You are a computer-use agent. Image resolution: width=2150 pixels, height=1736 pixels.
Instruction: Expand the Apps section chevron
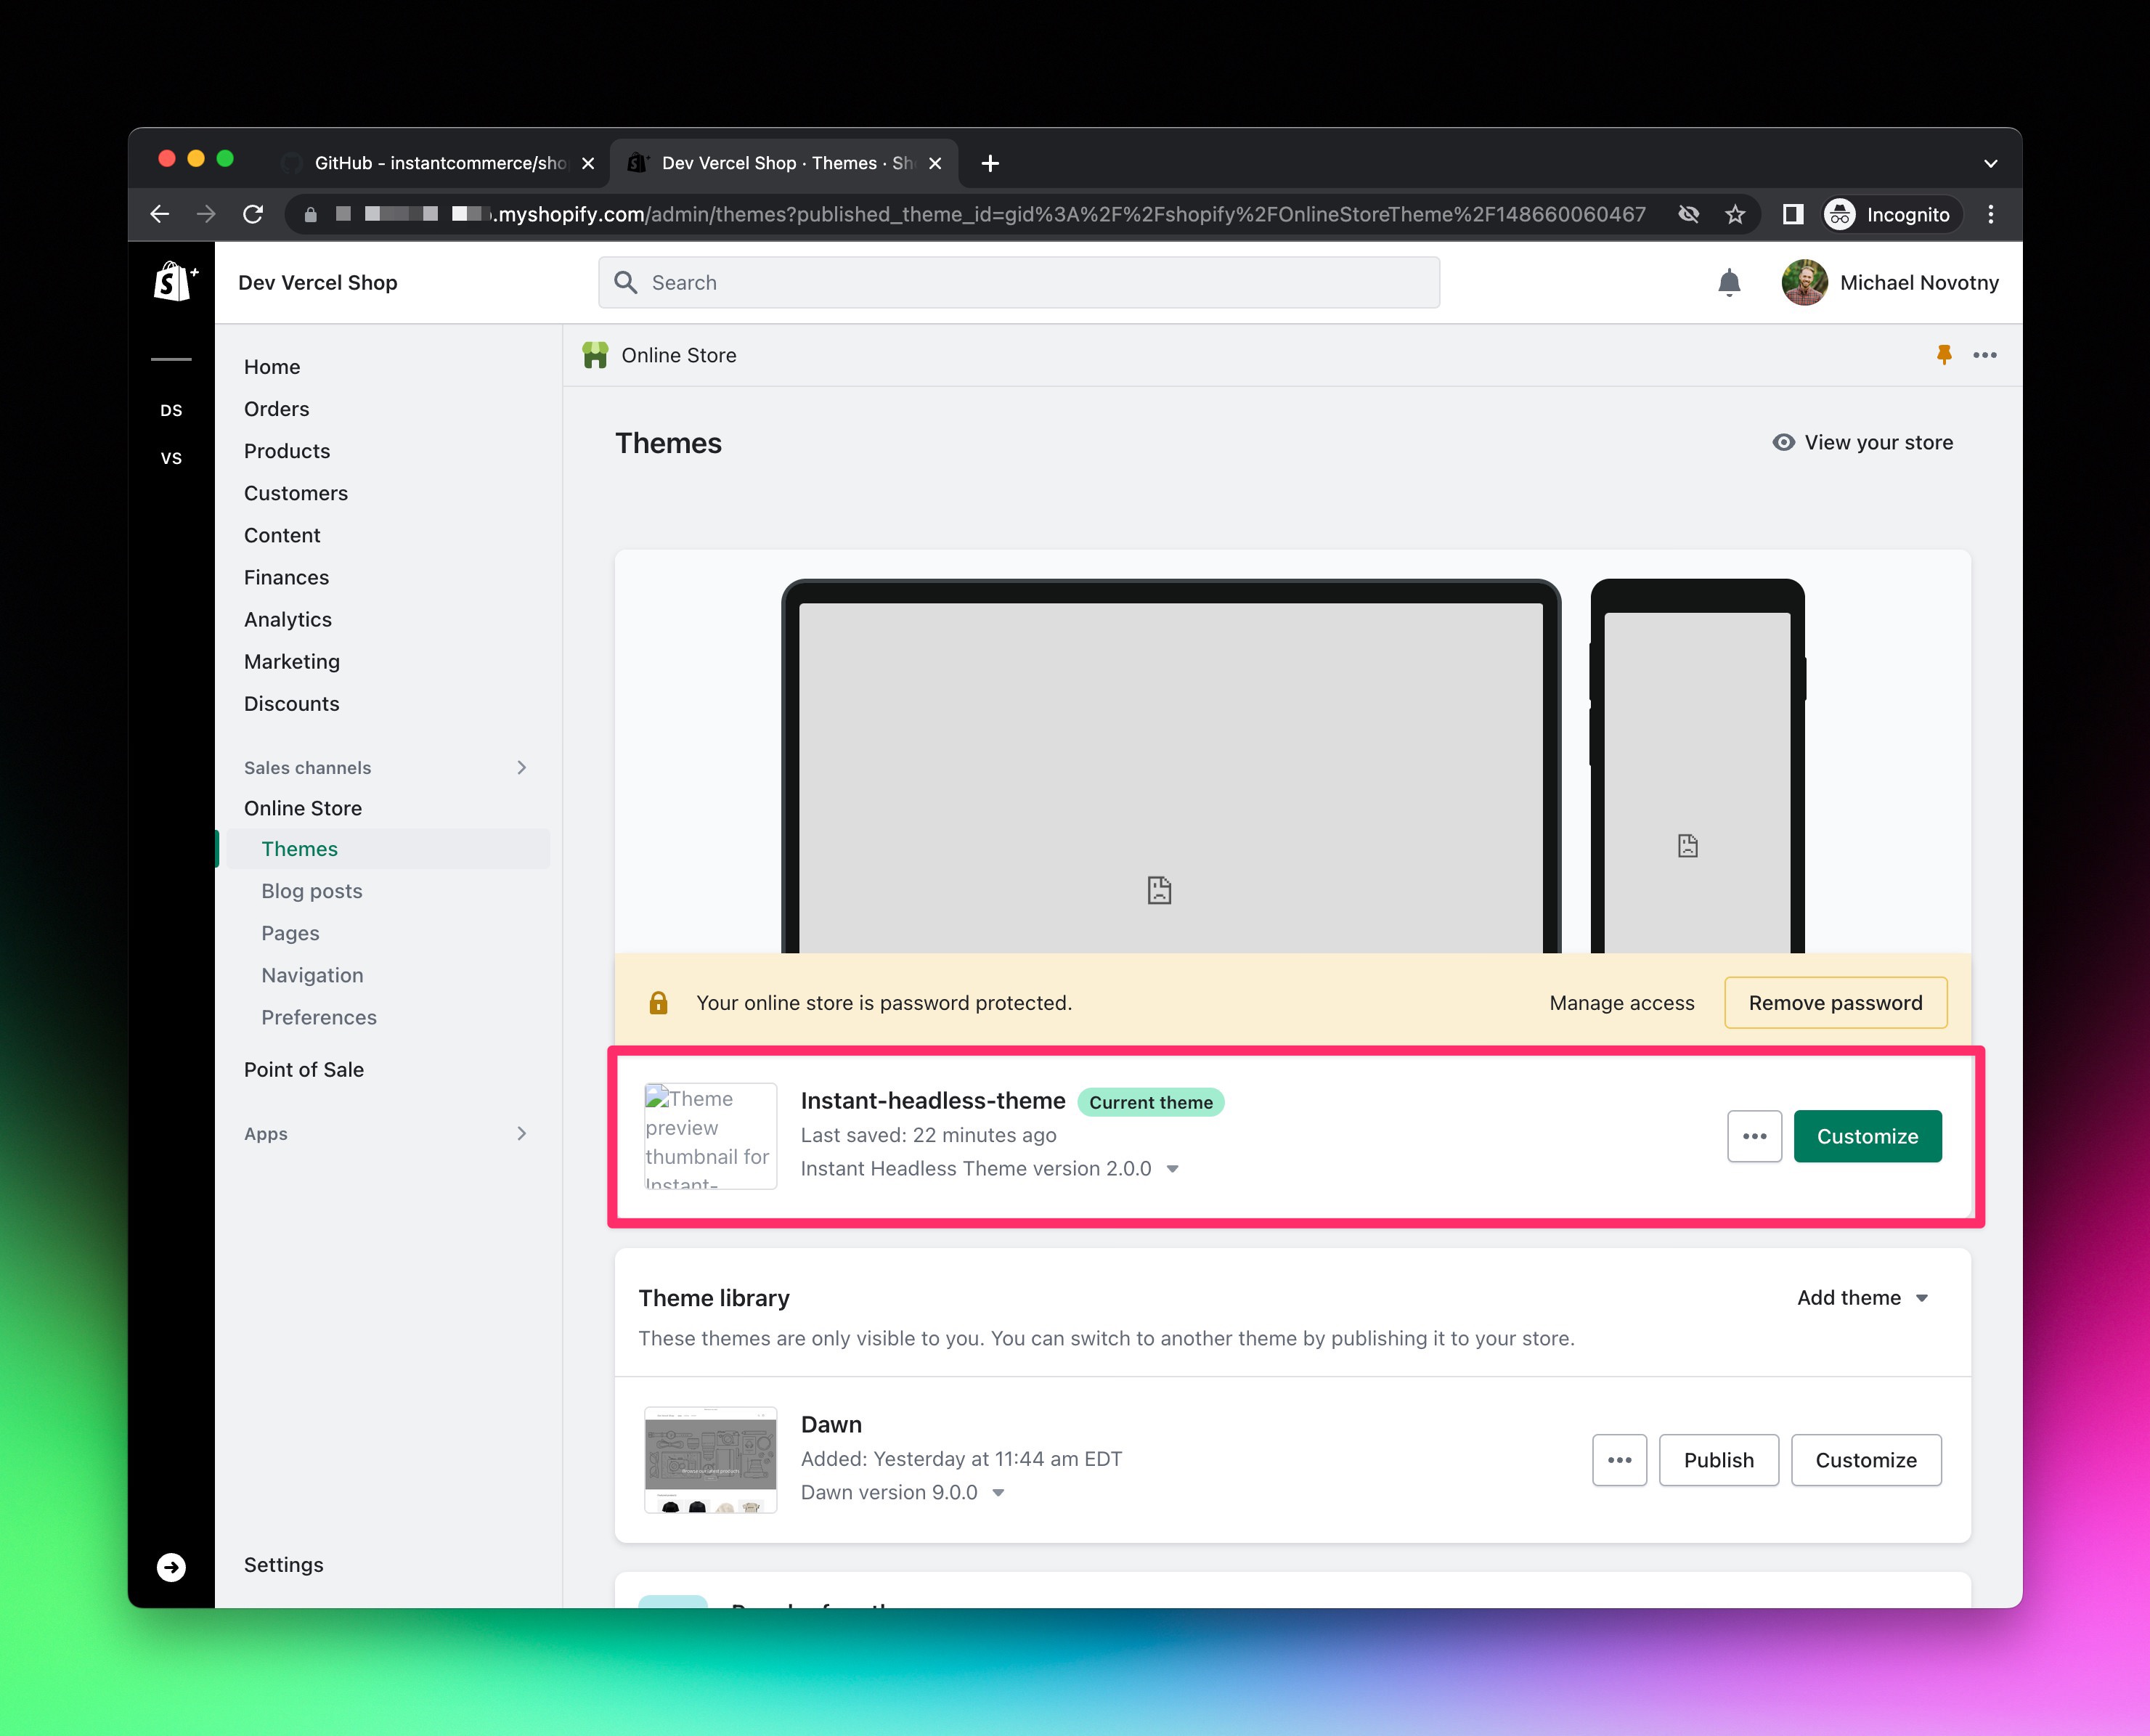click(x=521, y=1133)
